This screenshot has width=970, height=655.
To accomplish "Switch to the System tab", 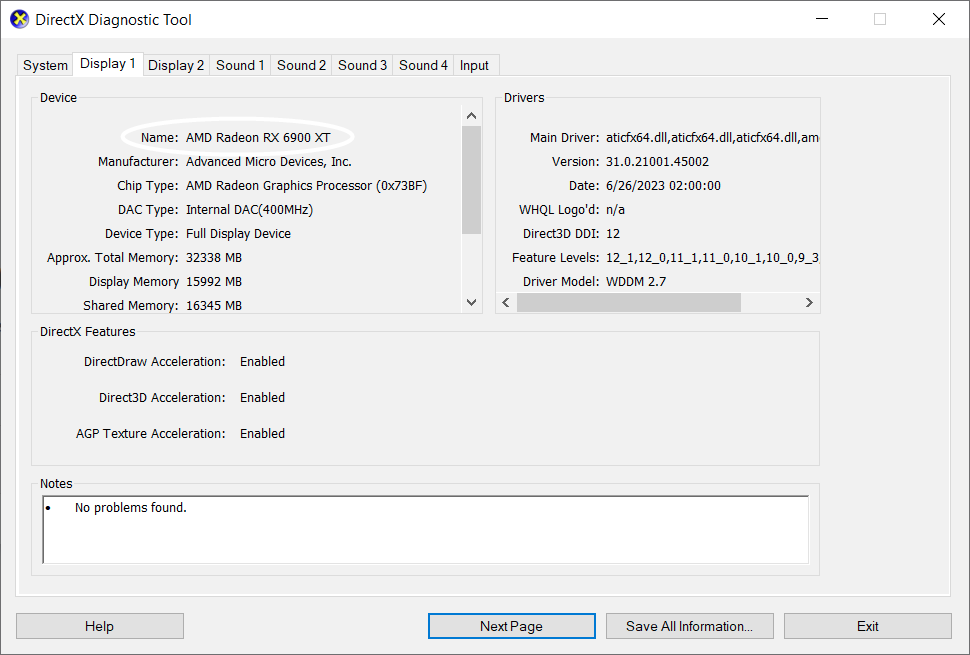I will [x=45, y=65].
